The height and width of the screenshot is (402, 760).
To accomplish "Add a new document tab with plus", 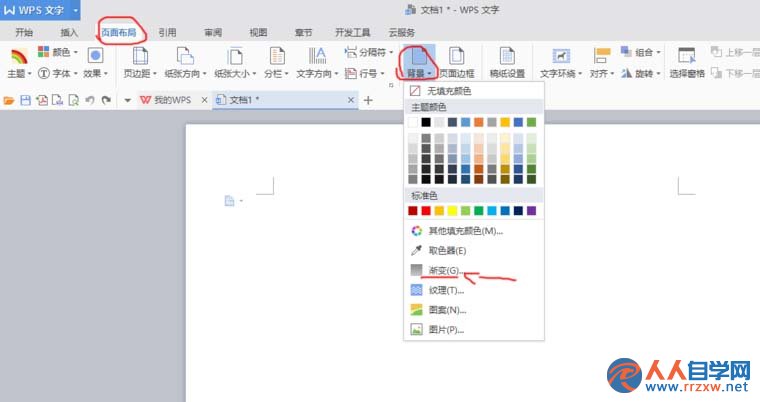I will click(368, 100).
